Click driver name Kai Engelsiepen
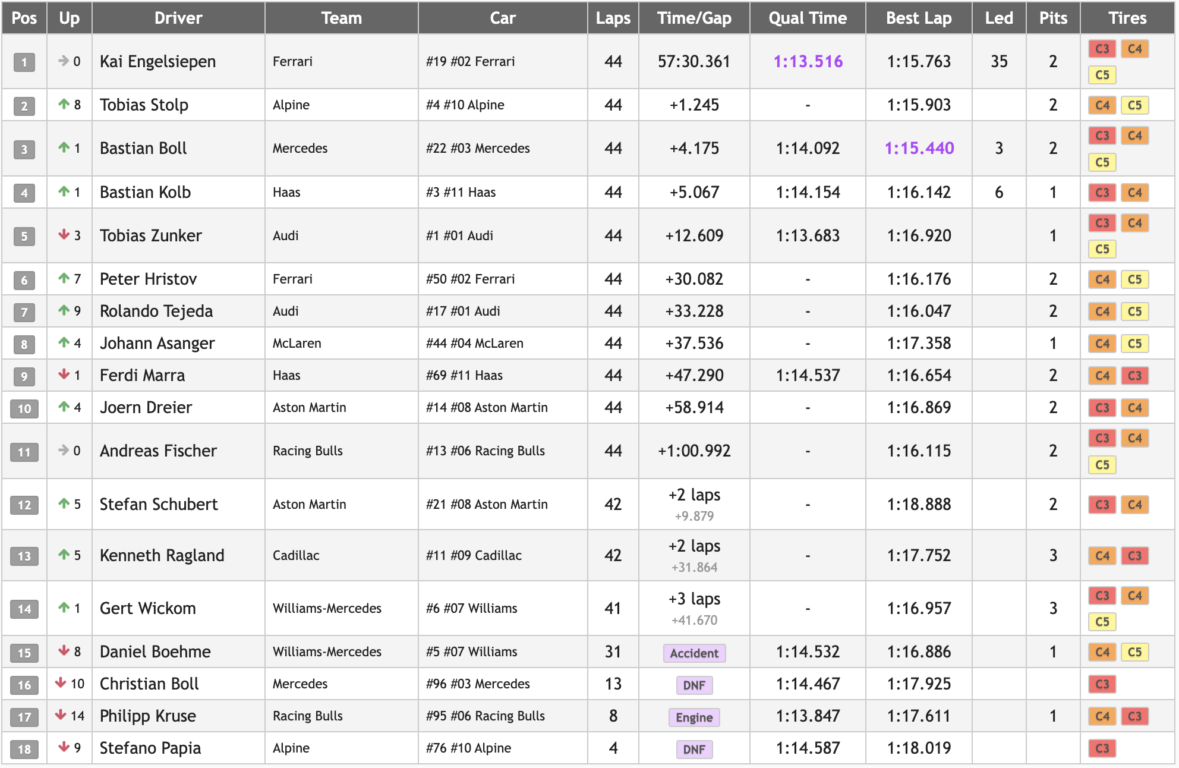This screenshot has width=1179, height=768. pyautogui.click(x=158, y=62)
